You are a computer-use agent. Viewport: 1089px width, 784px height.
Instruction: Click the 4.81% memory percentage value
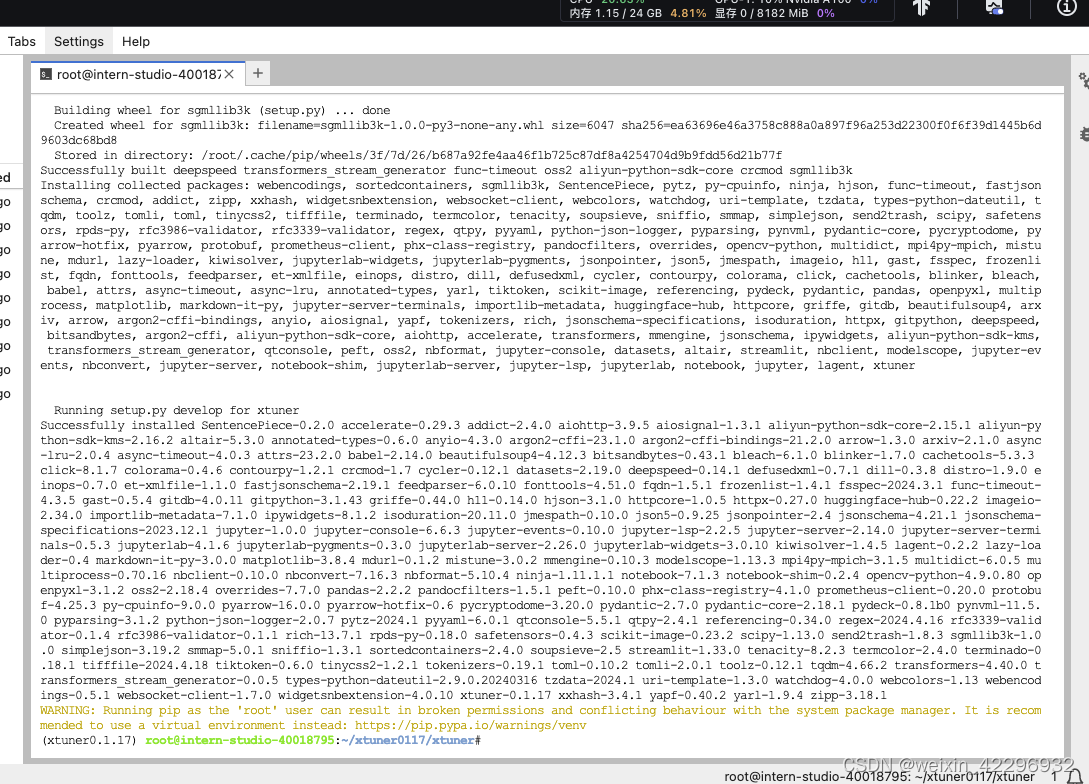coord(688,13)
